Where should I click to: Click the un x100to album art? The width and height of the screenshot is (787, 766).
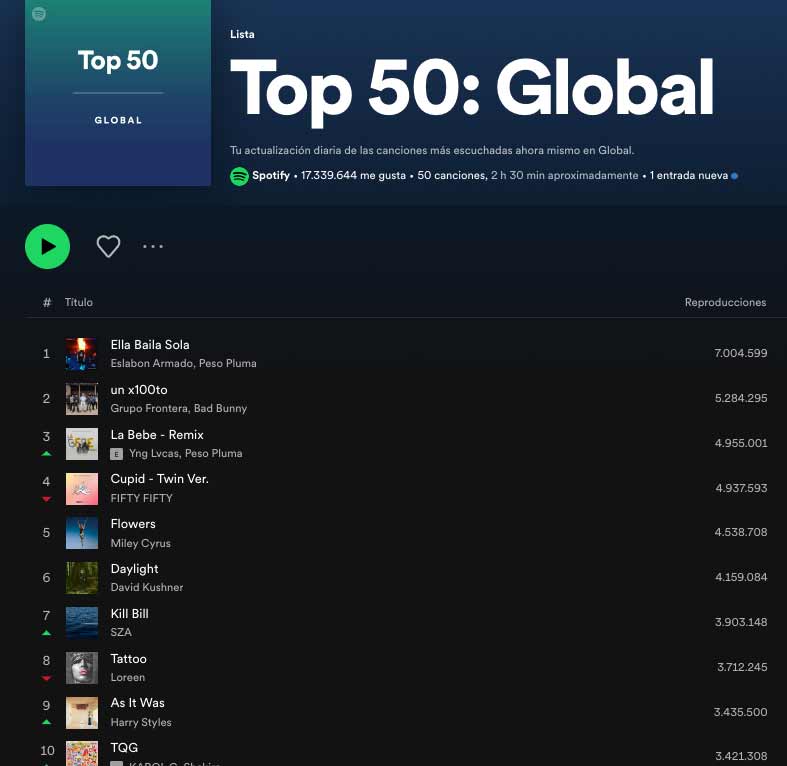[x=82, y=399]
